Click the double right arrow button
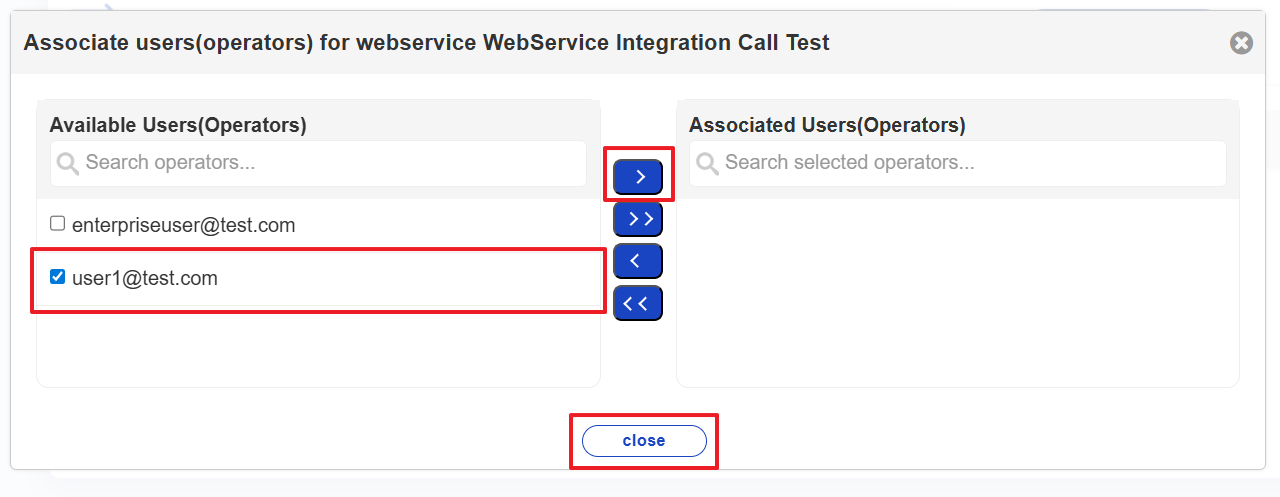This screenshot has height=497, width=1280. point(638,219)
